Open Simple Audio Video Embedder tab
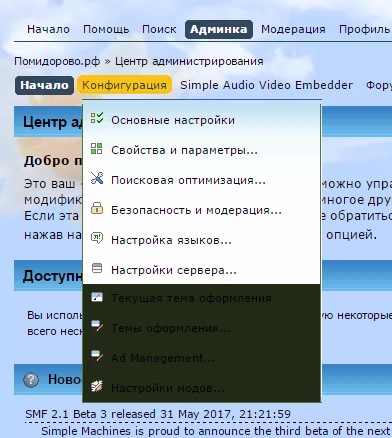 (266, 85)
